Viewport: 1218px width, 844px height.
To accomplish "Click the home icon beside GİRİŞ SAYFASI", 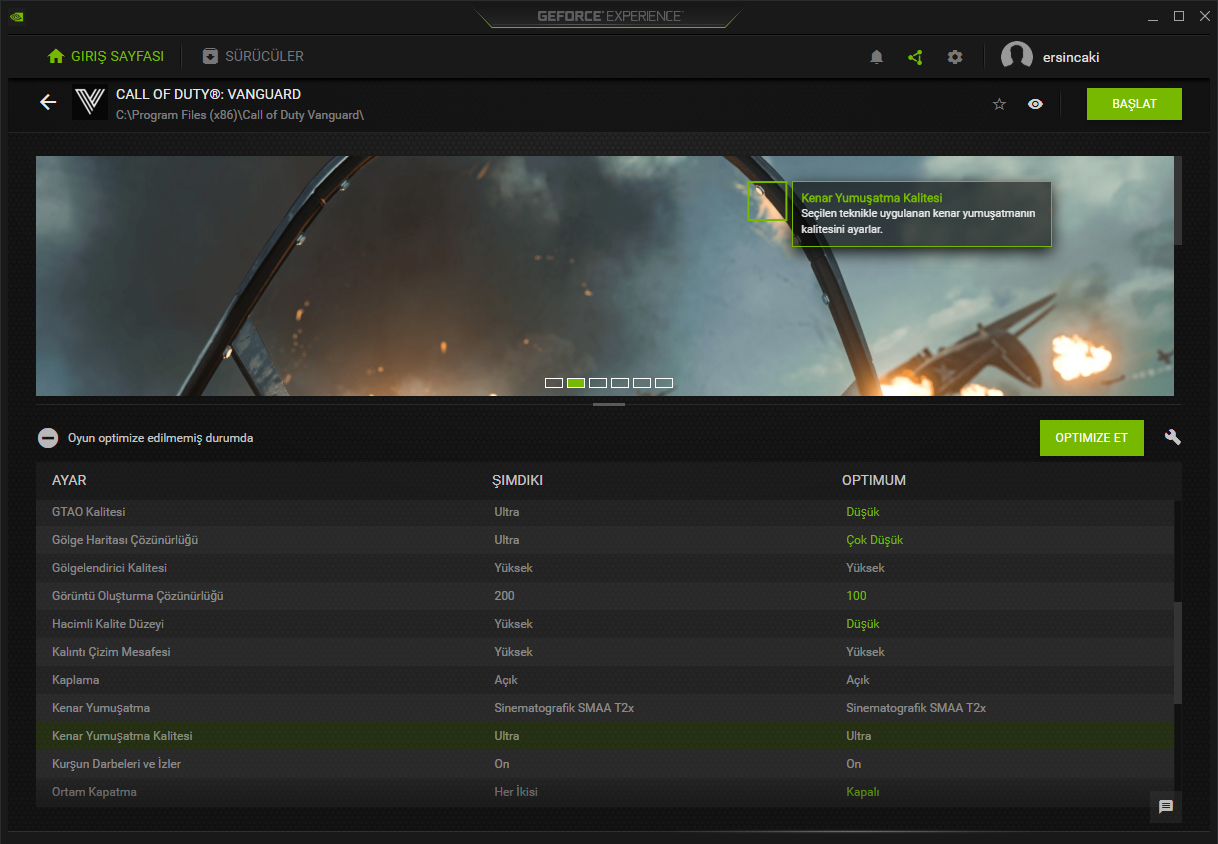I will click(x=56, y=56).
